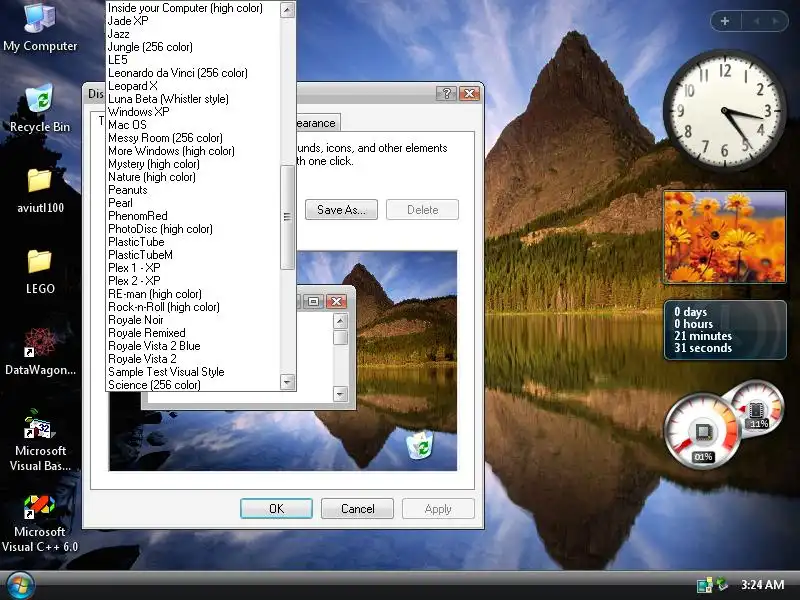The height and width of the screenshot is (600, 800).
Task: Select Jade XP theme
Action: [193, 21]
